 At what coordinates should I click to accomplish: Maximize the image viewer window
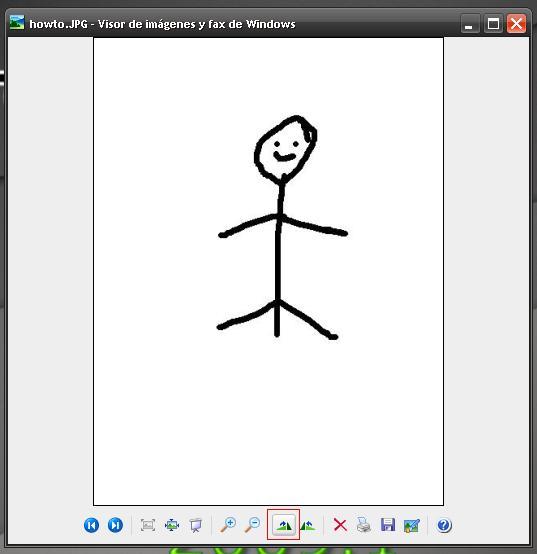point(493,24)
